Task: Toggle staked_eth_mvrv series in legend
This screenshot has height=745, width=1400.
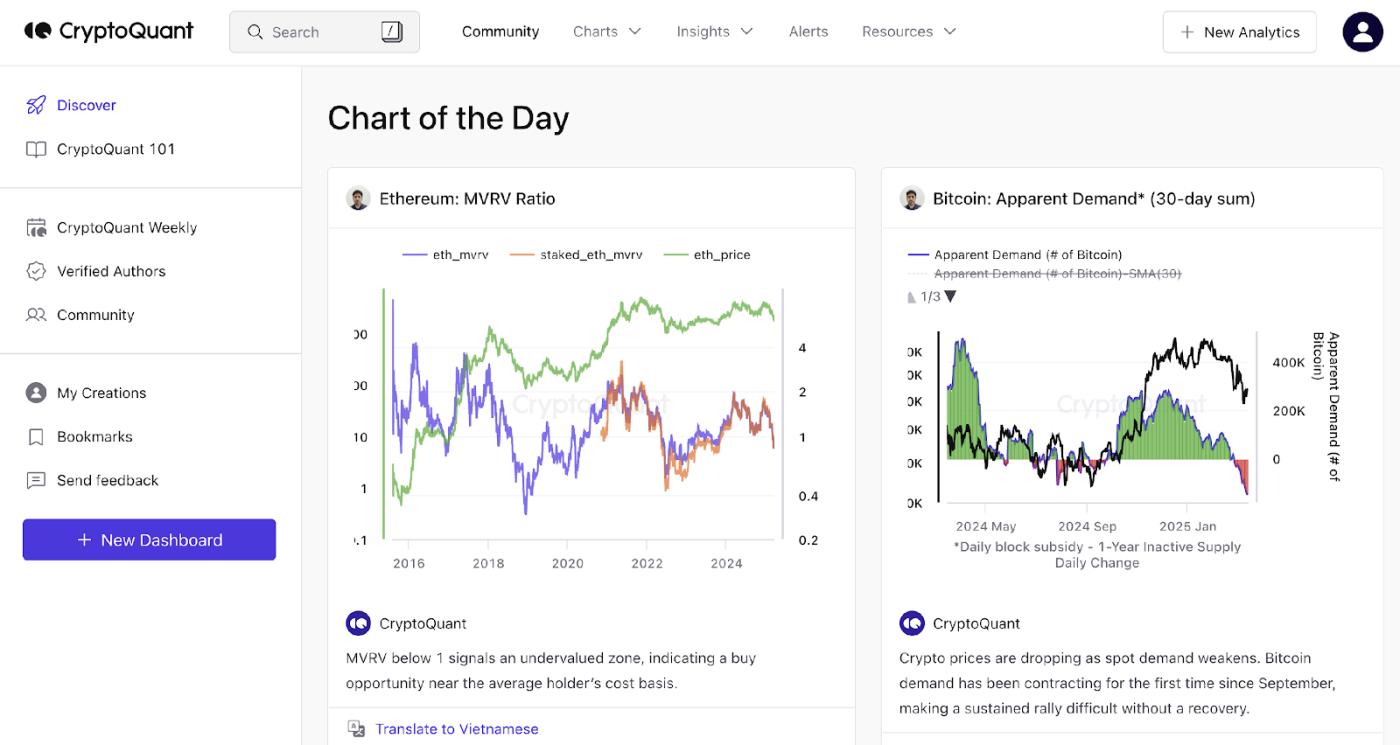Action: pyautogui.click(x=576, y=255)
